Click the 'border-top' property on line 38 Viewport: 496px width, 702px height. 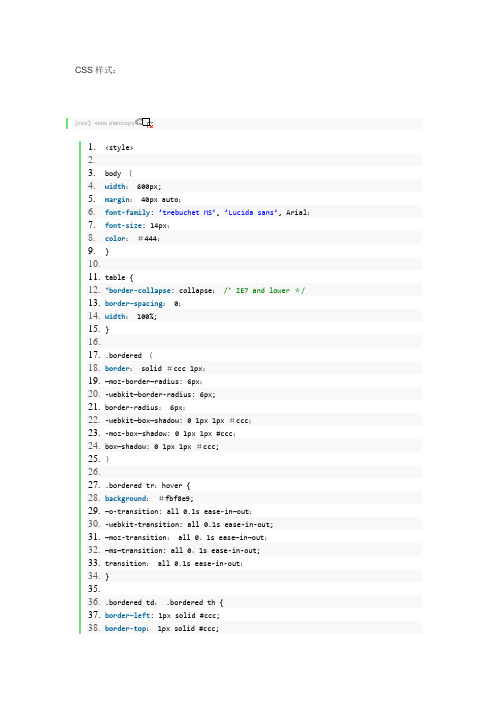(x=126, y=628)
